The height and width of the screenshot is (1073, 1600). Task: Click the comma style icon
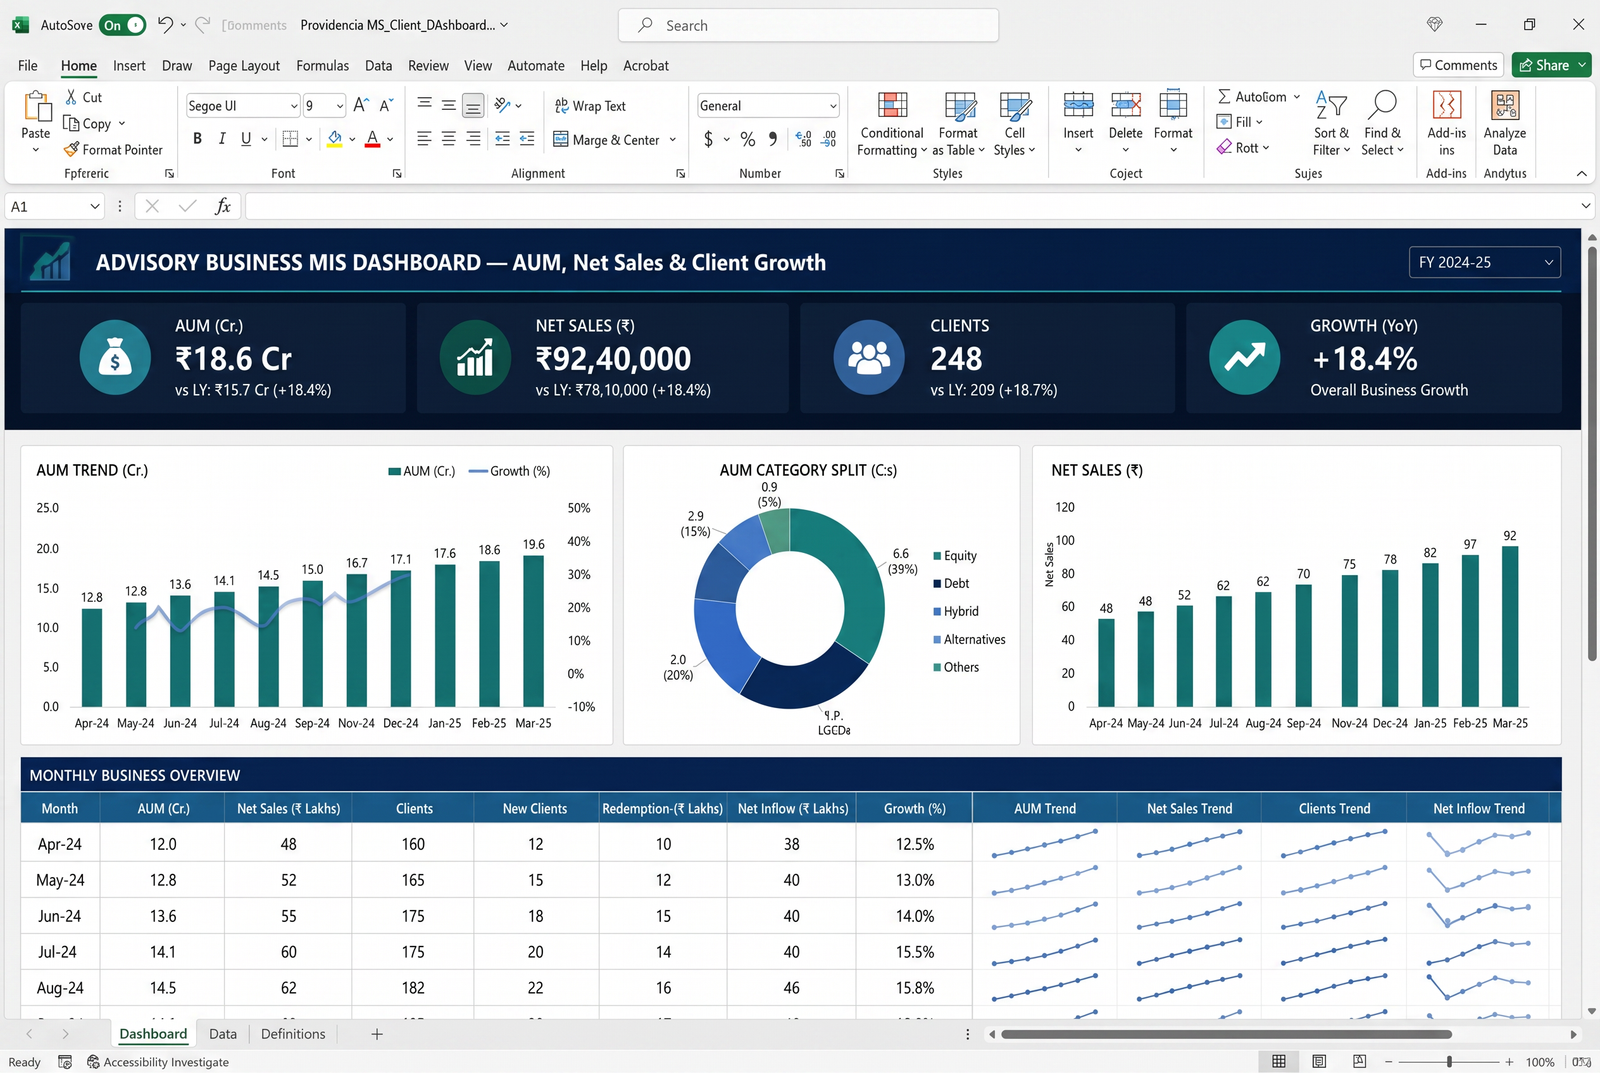772,139
